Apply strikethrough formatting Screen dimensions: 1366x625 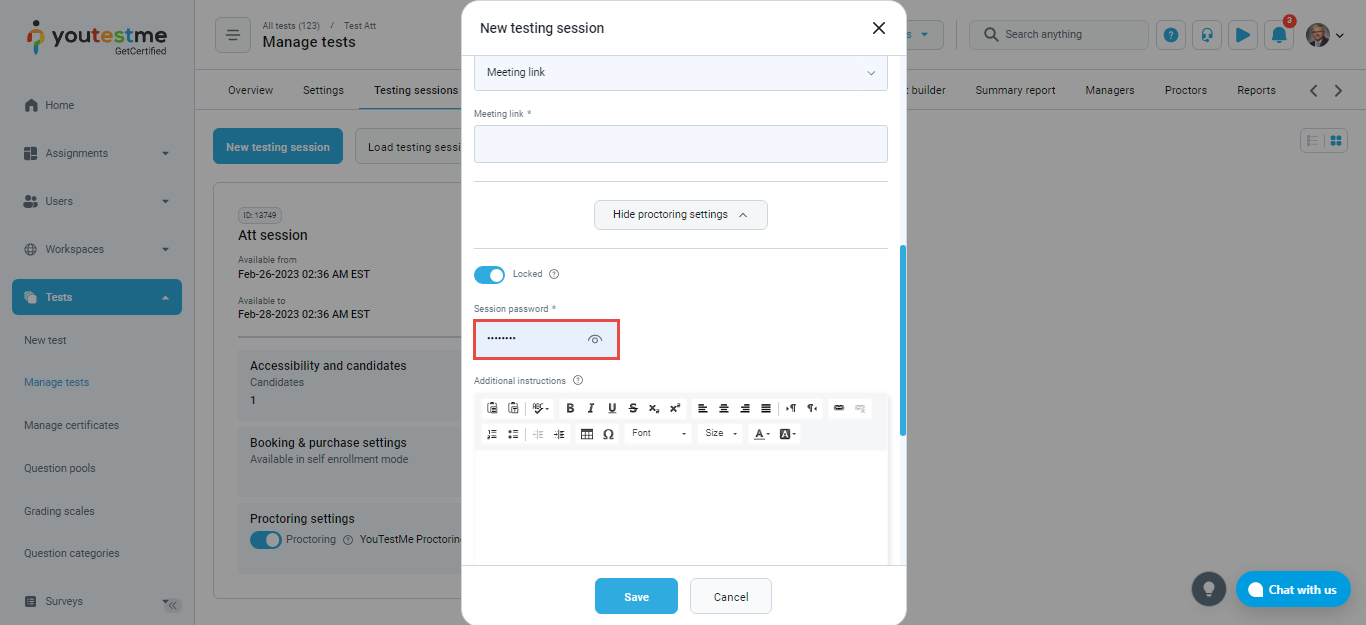tap(633, 408)
